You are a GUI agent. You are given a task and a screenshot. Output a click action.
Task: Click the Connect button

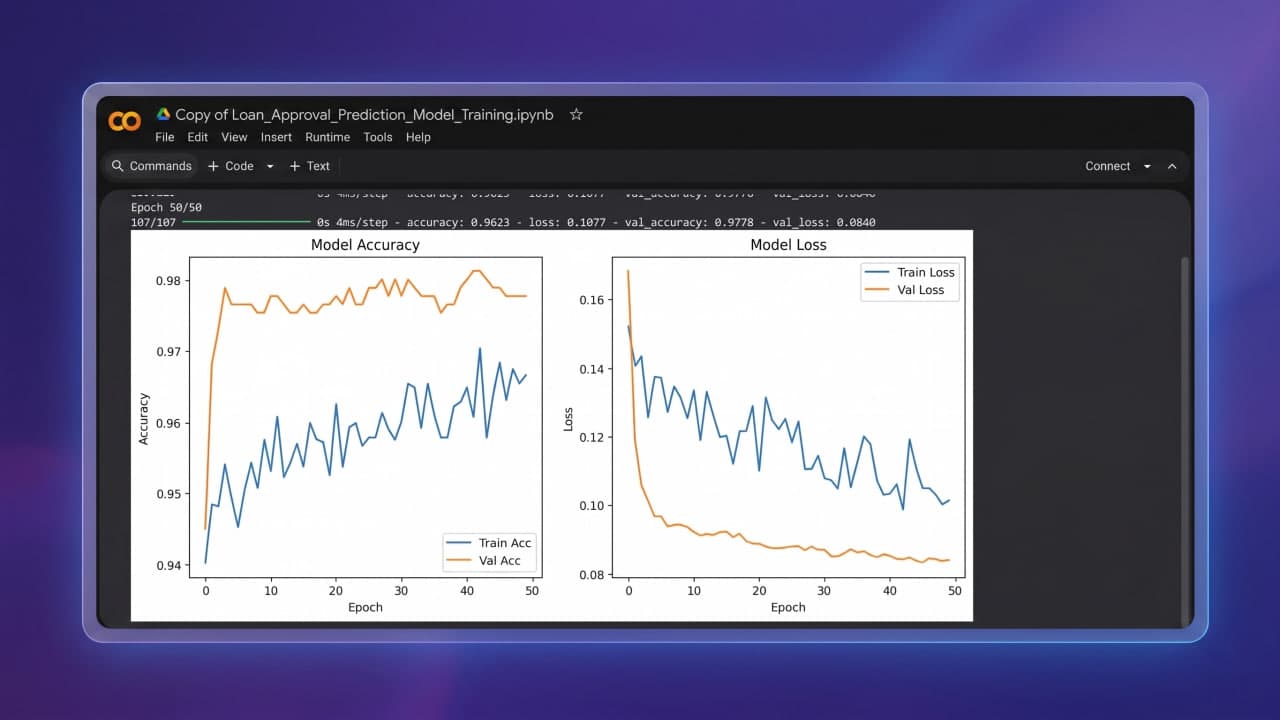coord(1108,166)
